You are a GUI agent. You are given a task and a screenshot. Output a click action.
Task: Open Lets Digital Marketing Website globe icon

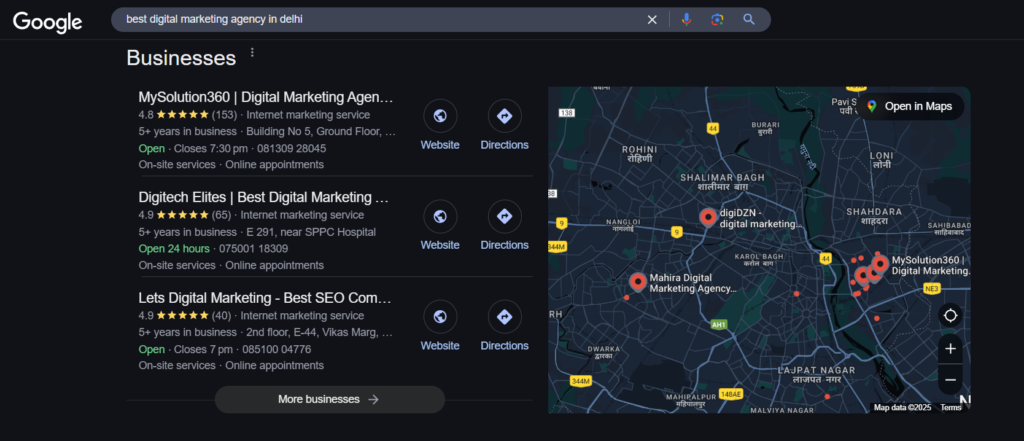click(x=440, y=317)
